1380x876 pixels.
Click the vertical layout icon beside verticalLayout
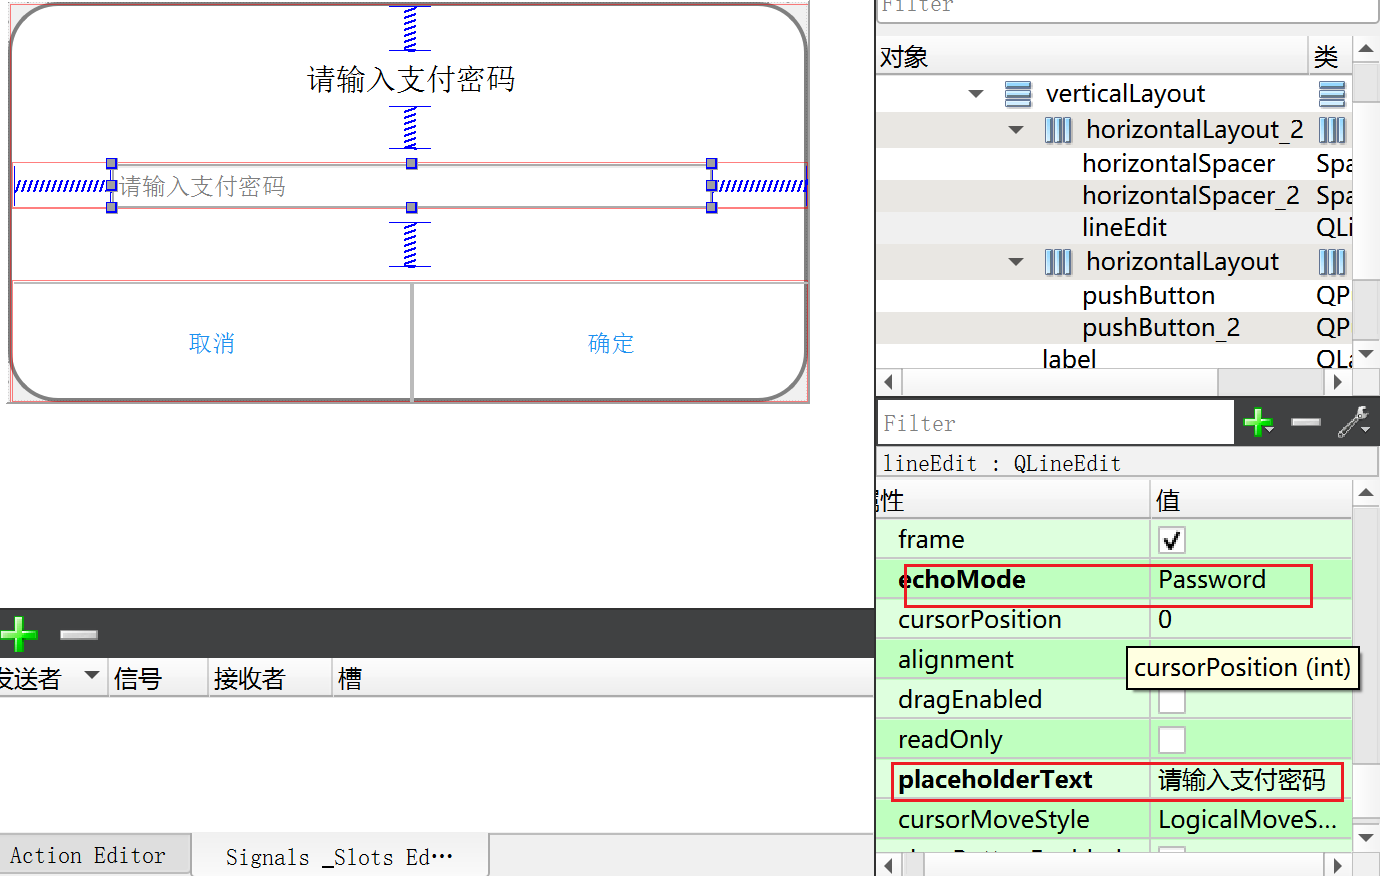[1017, 93]
